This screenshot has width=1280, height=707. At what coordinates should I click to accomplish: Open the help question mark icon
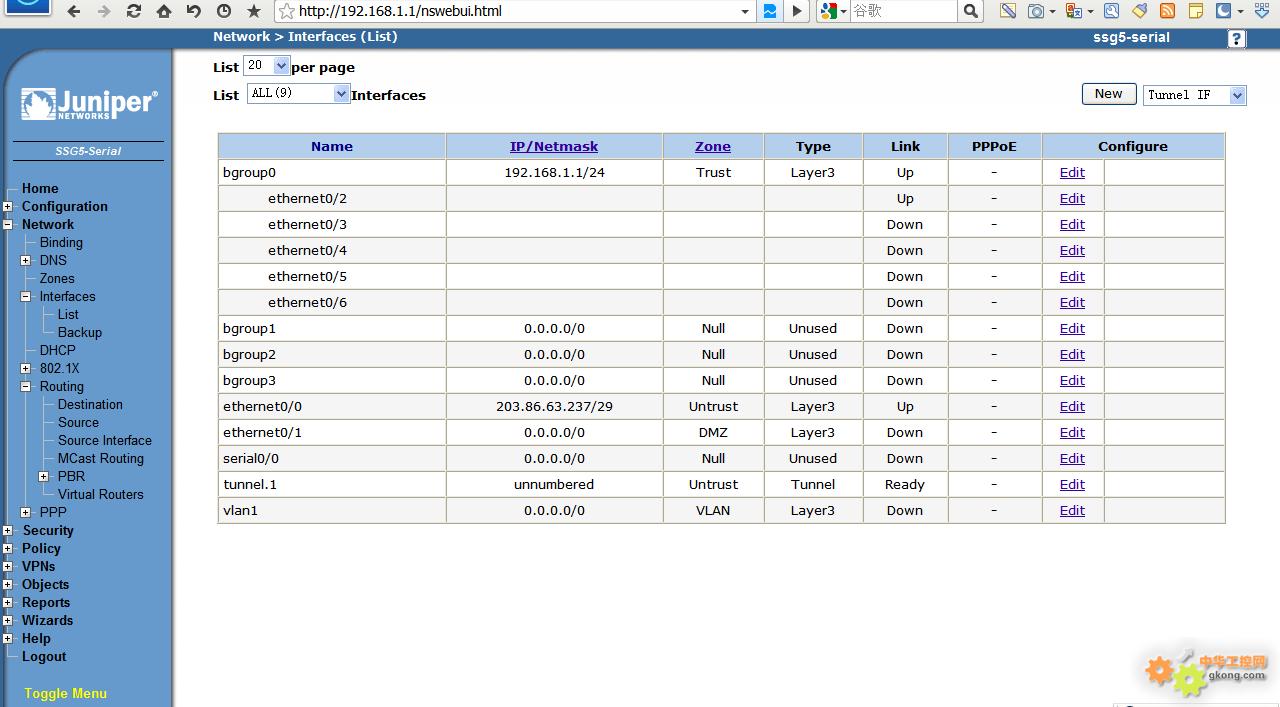click(1237, 39)
